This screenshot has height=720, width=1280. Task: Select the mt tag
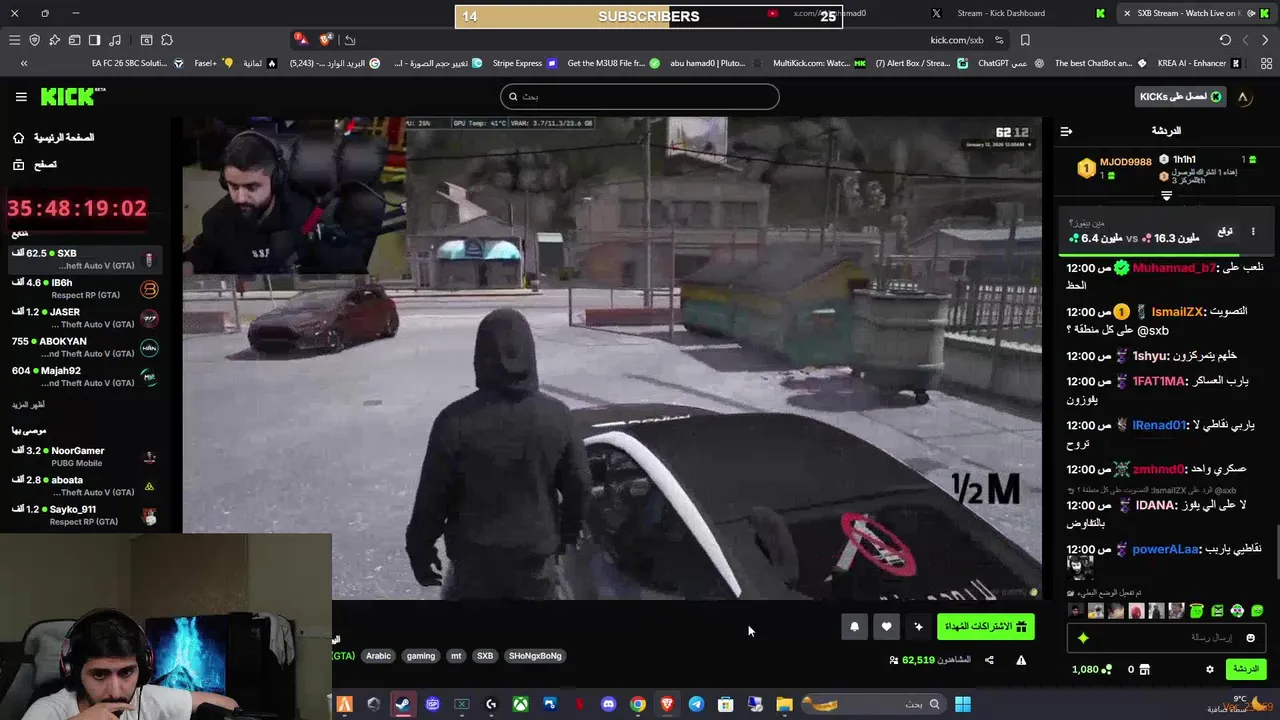tap(456, 656)
